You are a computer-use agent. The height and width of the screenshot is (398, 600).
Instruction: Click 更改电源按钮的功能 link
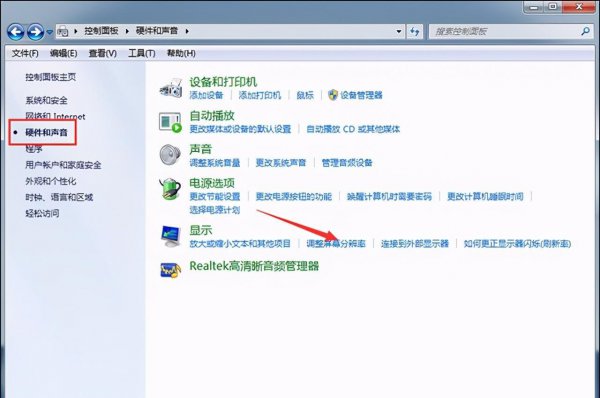coord(293,197)
